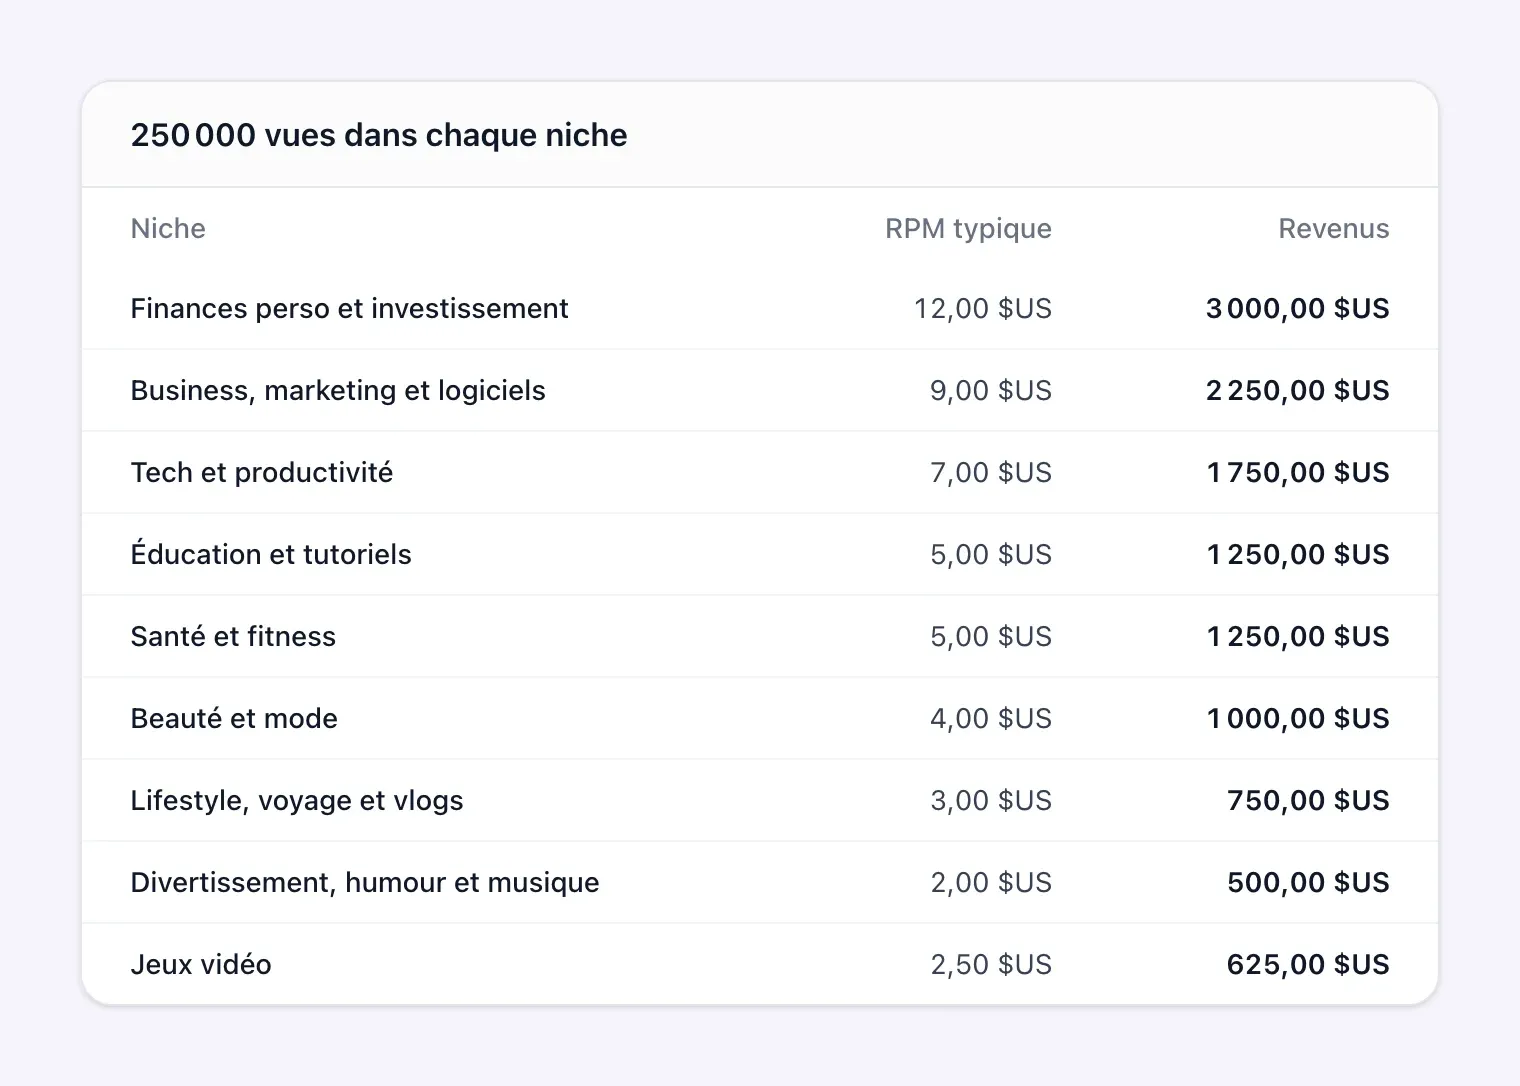Image resolution: width=1520 pixels, height=1086 pixels.
Task: Select "Lifestyle, voyage et vlogs" niche name
Action: click(x=297, y=800)
